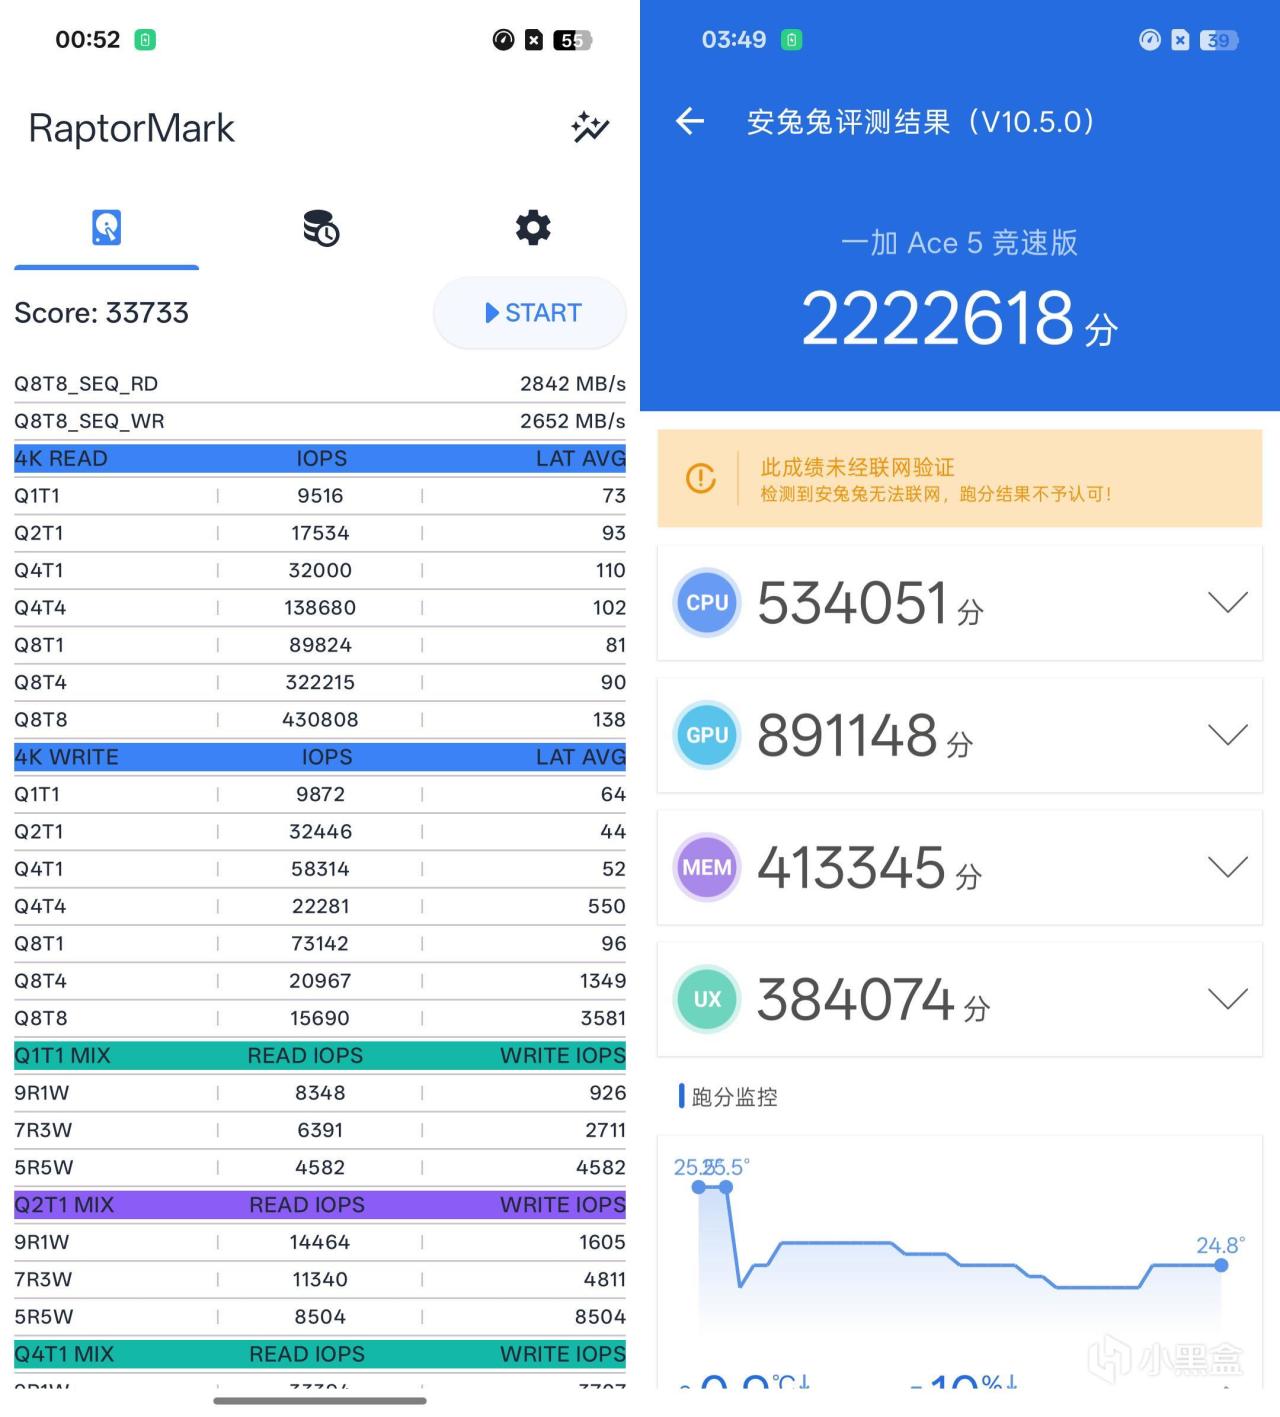The width and height of the screenshot is (1280, 1417).
Task: Tap the 2842 MB/s sequential read value
Action: (573, 384)
